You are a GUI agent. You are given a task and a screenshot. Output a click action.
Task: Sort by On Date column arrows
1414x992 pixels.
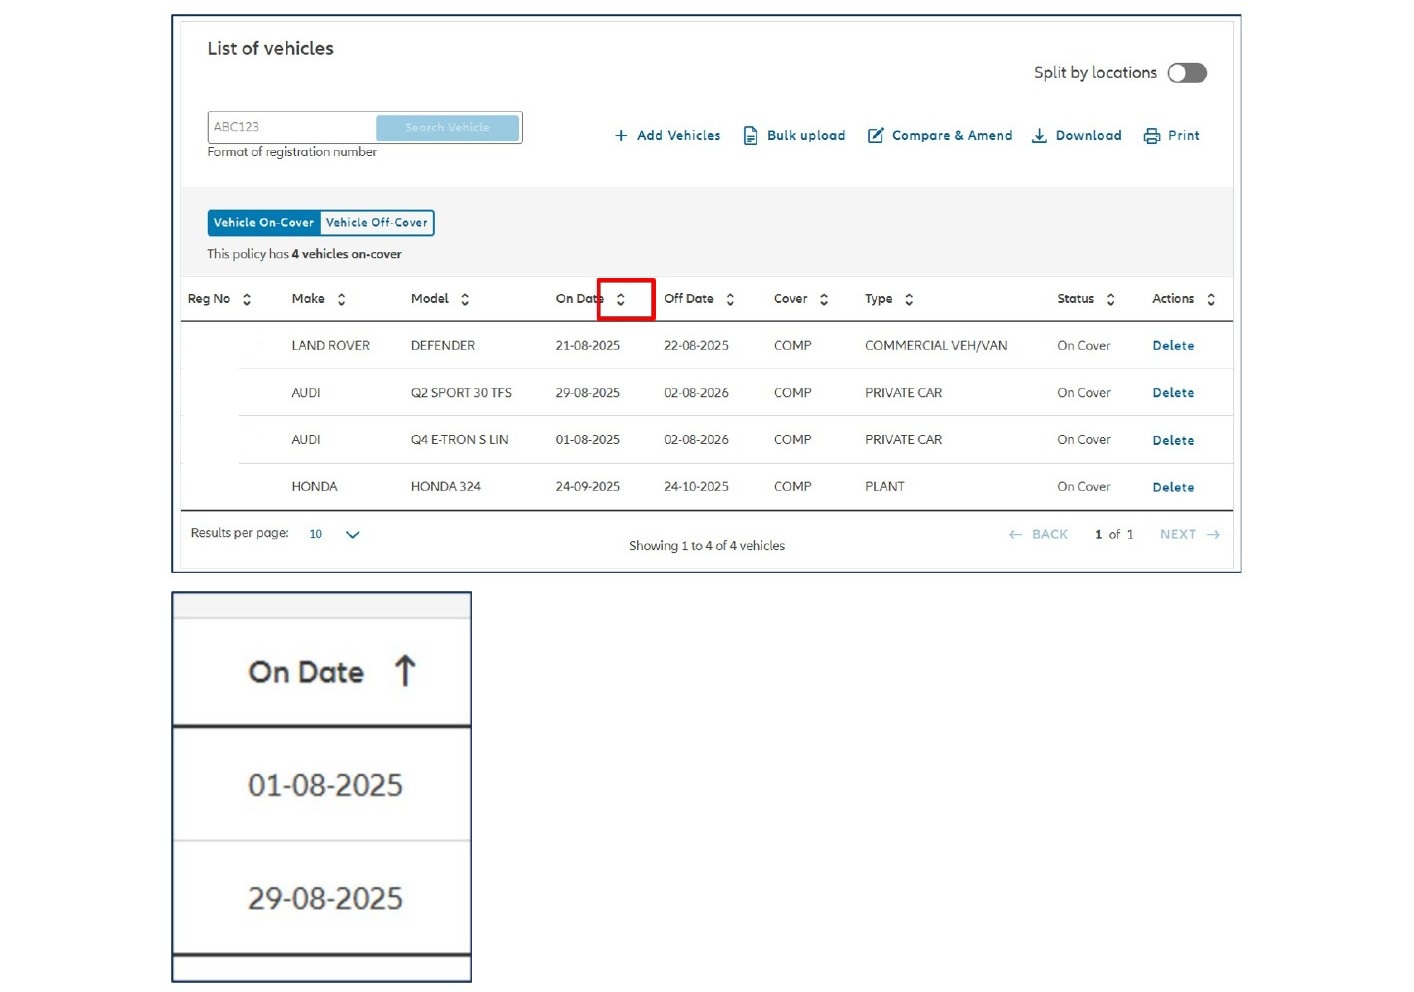click(x=621, y=299)
